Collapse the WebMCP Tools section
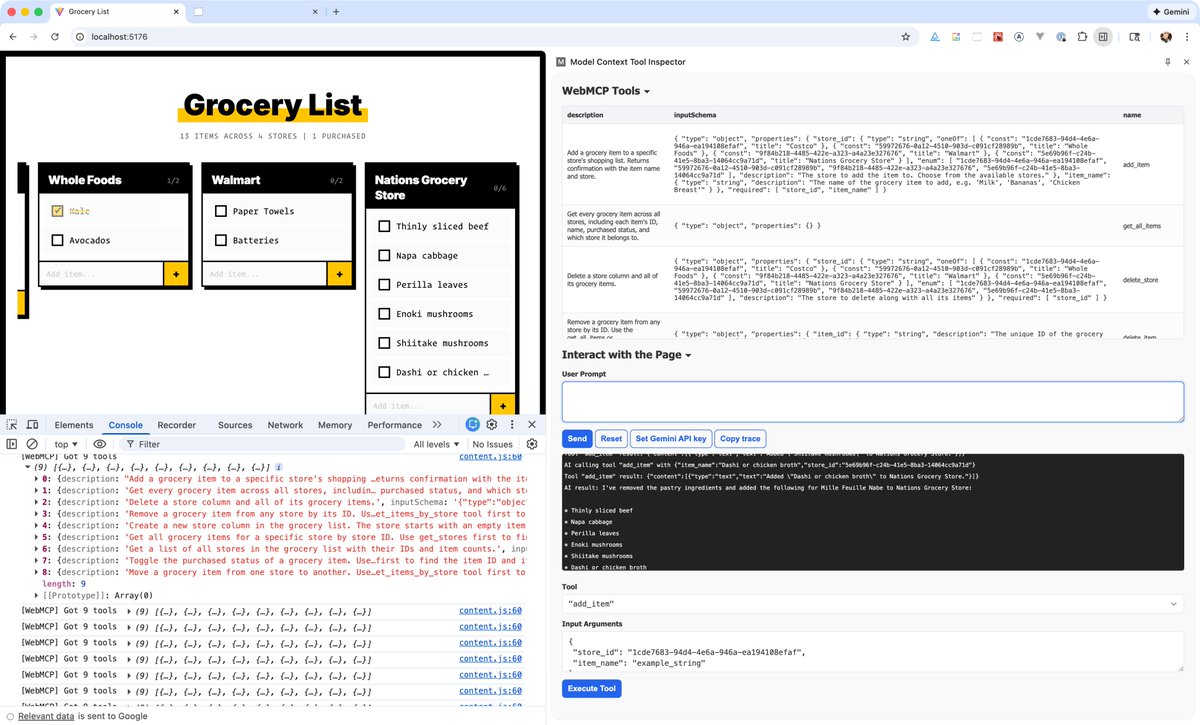Screen dimensions: 1200x725 pos(606,91)
